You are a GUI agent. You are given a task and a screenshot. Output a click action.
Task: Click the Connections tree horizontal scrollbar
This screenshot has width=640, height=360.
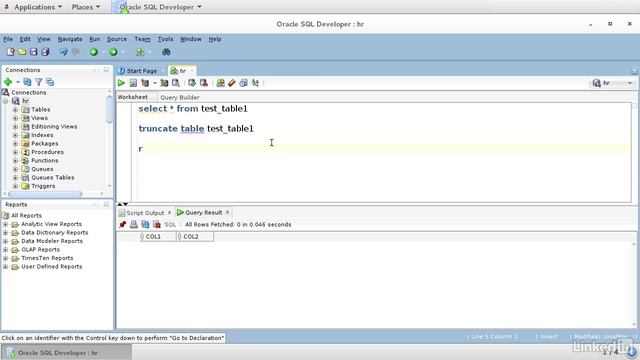45,193
